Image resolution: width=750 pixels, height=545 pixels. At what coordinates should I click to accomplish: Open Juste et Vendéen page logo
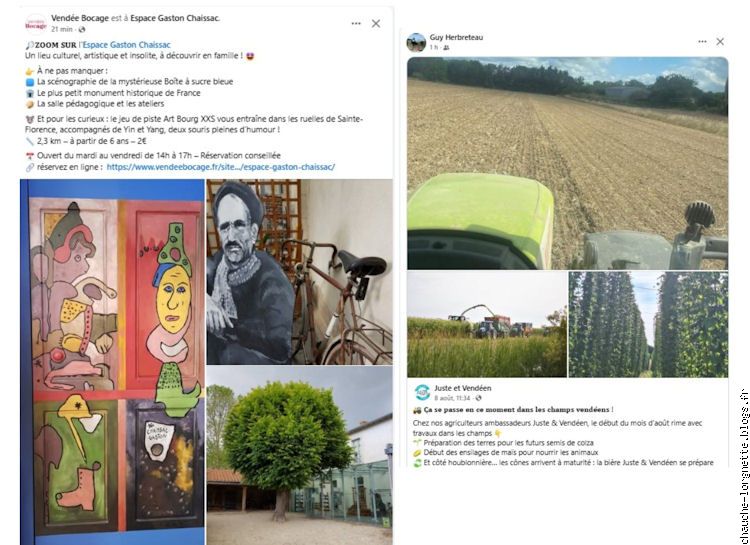pos(422,392)
